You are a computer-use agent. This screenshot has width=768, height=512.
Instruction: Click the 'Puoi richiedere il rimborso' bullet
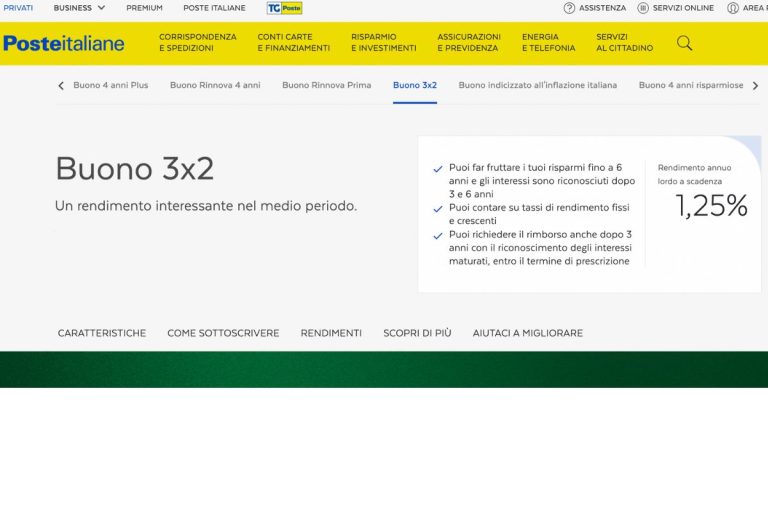tap(540, 248)
